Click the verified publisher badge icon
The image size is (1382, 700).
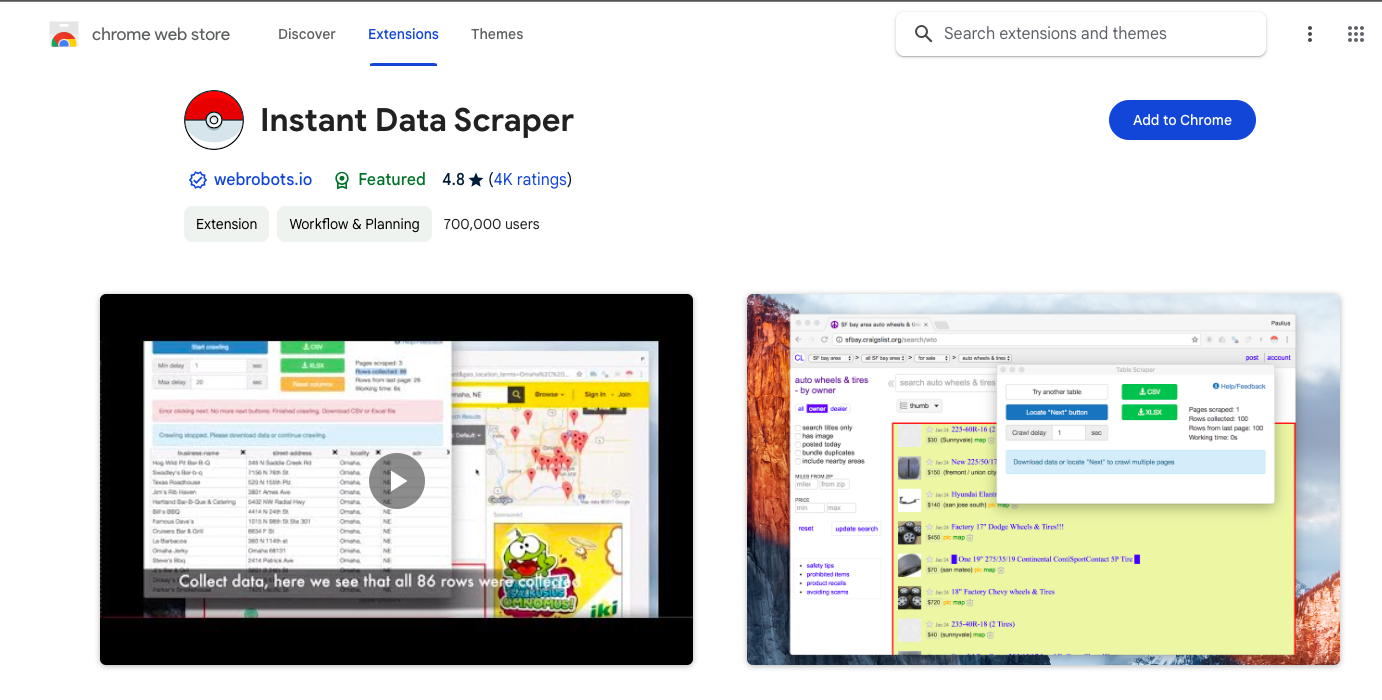pos(198,180)
